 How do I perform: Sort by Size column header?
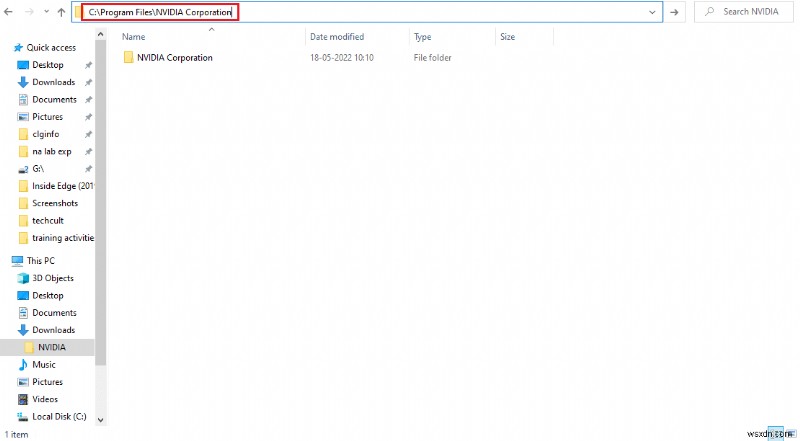coord(507,37)
